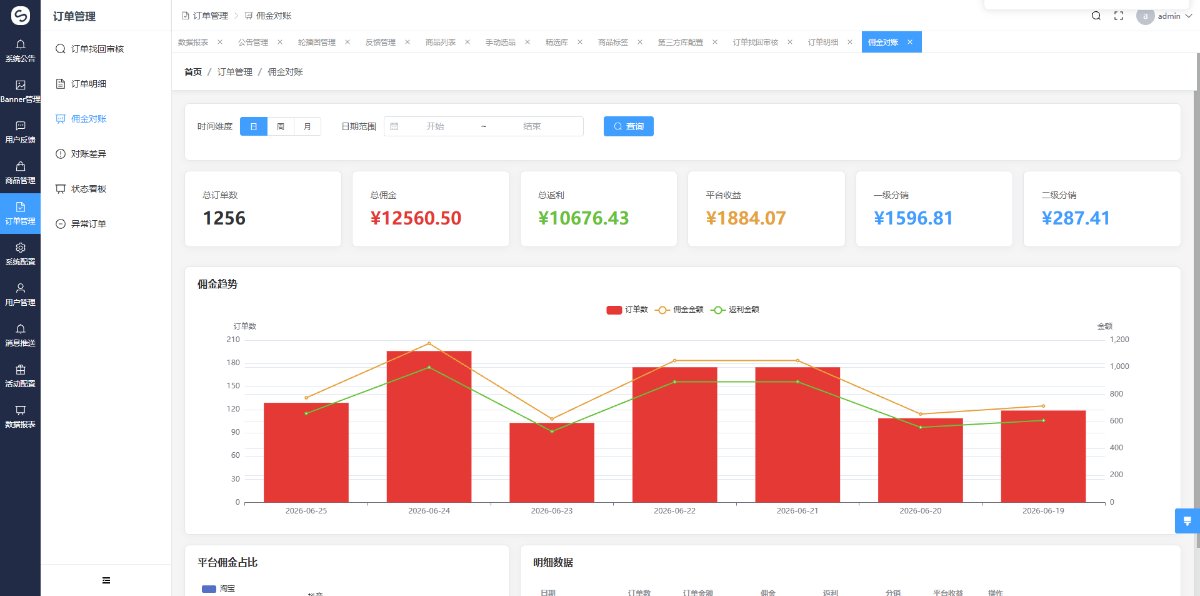
Task: Toggle fullscreen icon in the header
Action: click(x=1119, y=16)
